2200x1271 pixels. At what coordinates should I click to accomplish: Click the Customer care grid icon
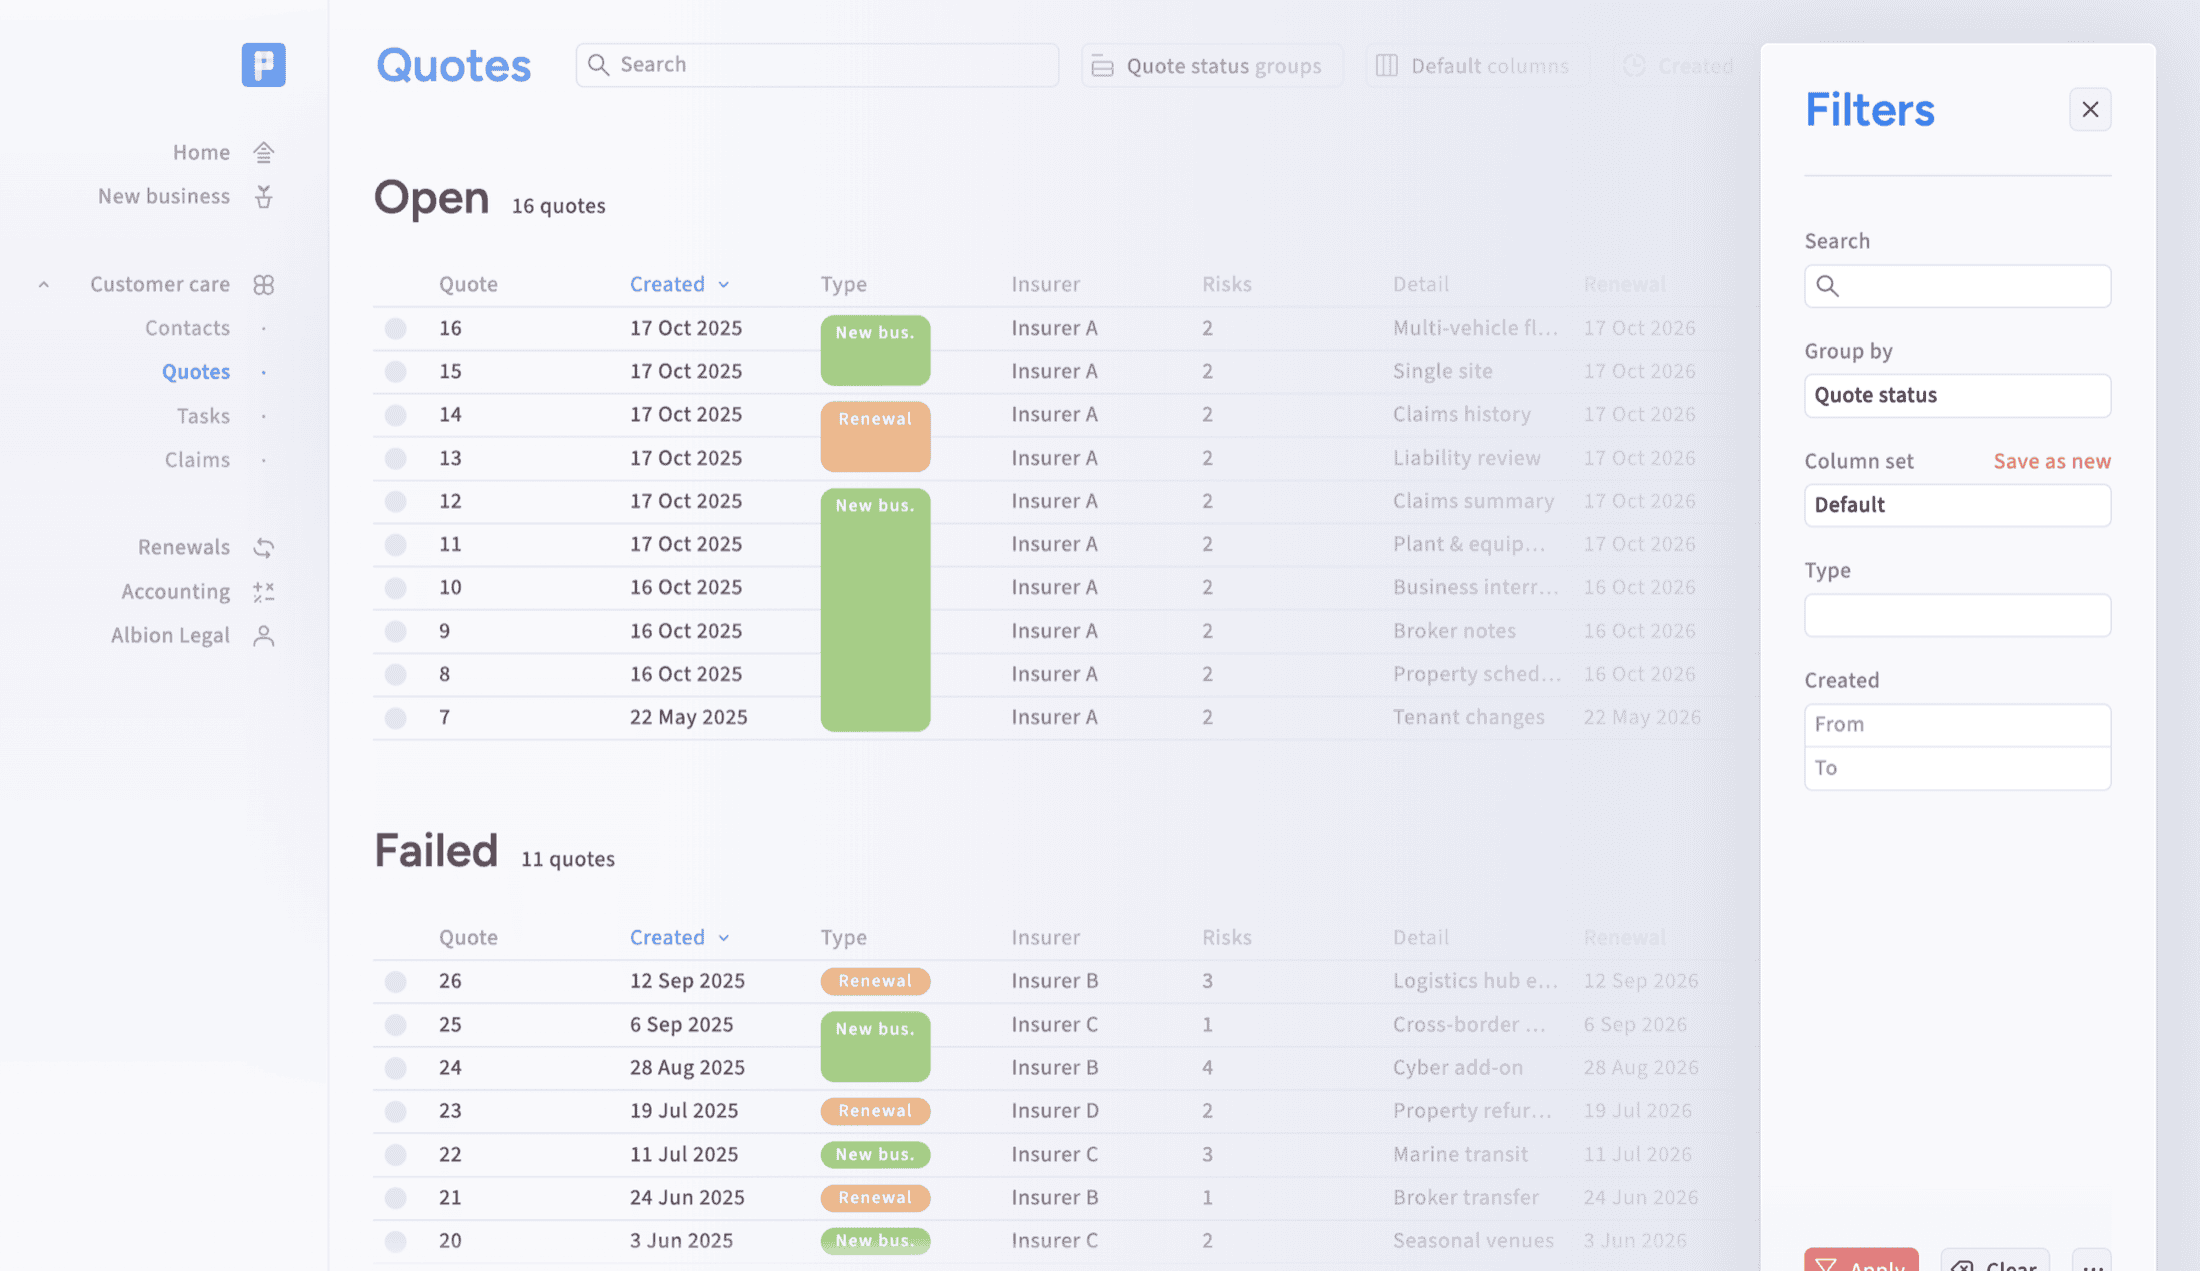point(263,284)
